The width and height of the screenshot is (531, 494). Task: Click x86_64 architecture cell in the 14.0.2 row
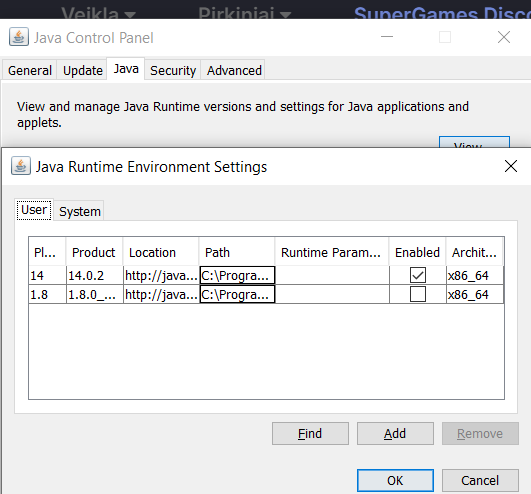click(475, 275)
